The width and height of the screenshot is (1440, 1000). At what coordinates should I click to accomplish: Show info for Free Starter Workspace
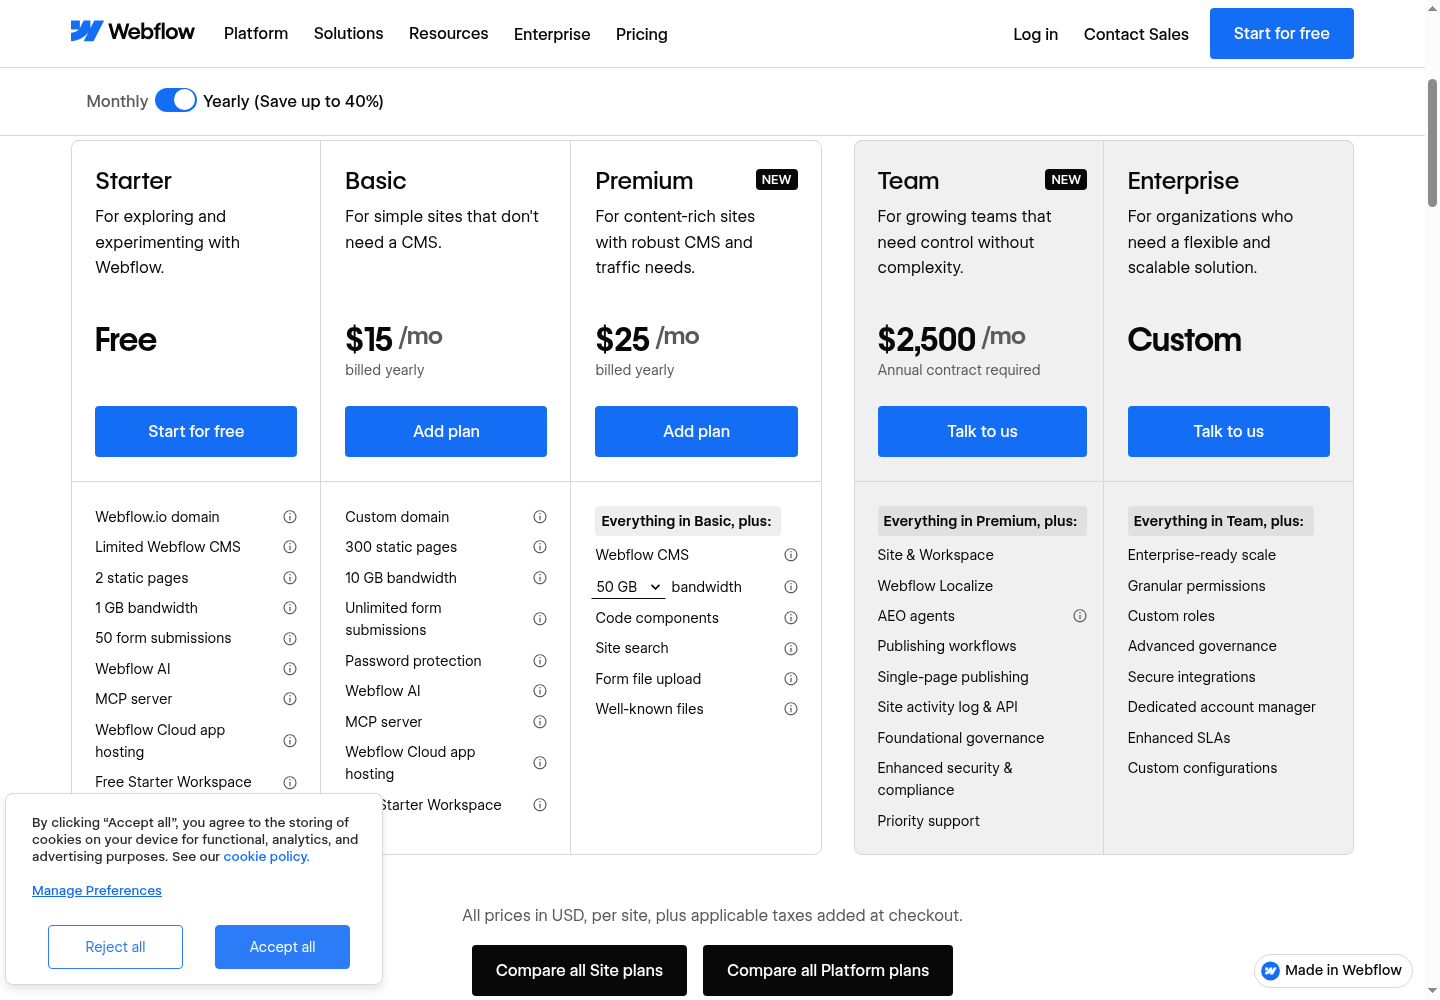(290, 783)
